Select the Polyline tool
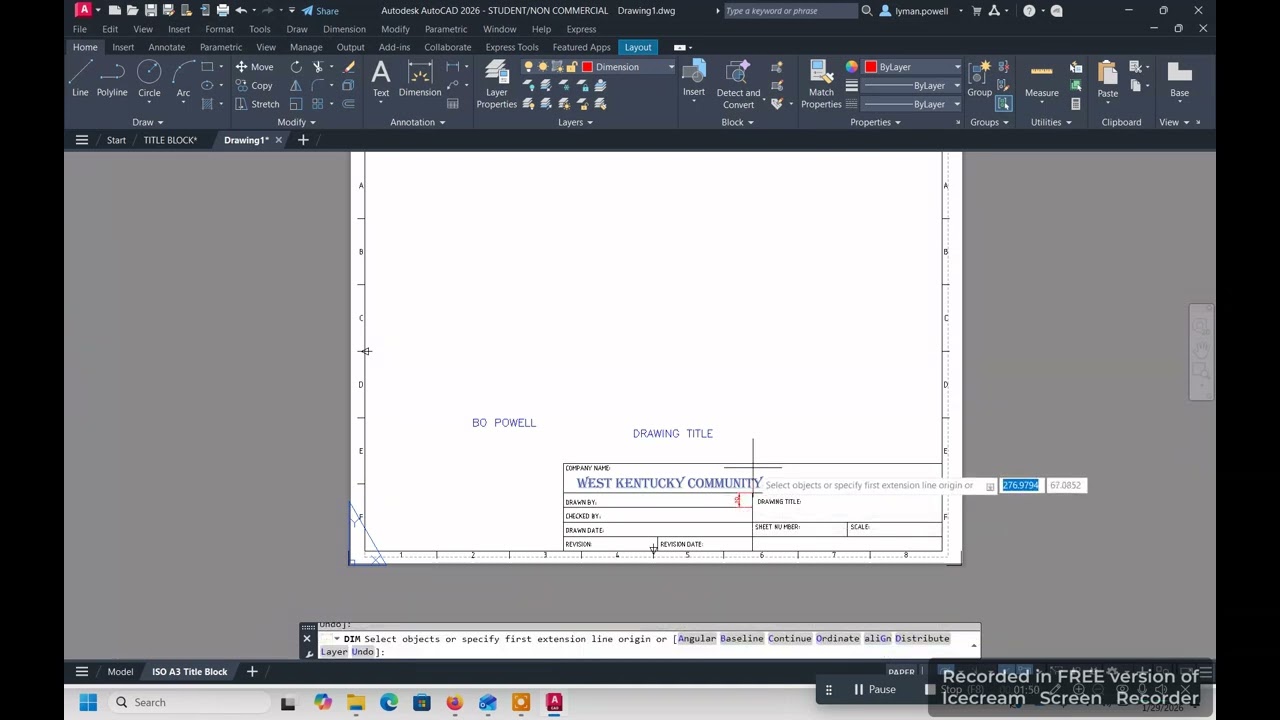Screen dimensions: 1280x720 pos(112,79)
